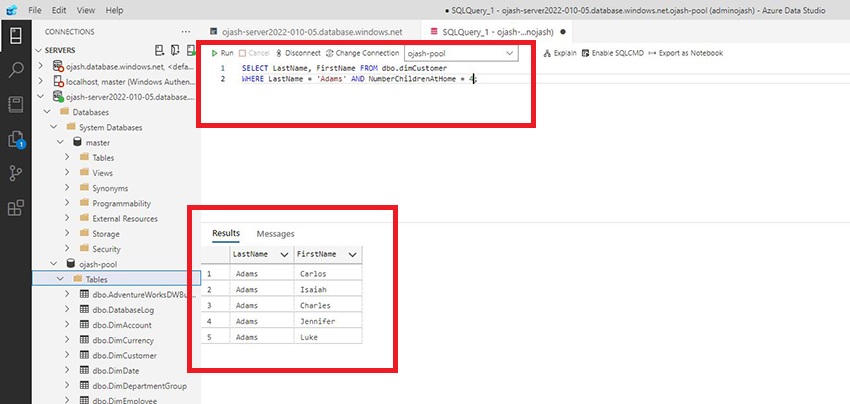Toggle Enable SQLCMD mode
This screenshot has width=850, height=404.
tap(612, 53)
